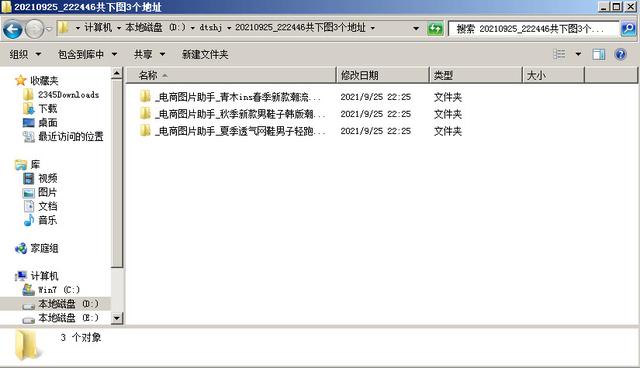Open 下载 in navigation pane
The image size is (640, 368).
click(48, 109)
